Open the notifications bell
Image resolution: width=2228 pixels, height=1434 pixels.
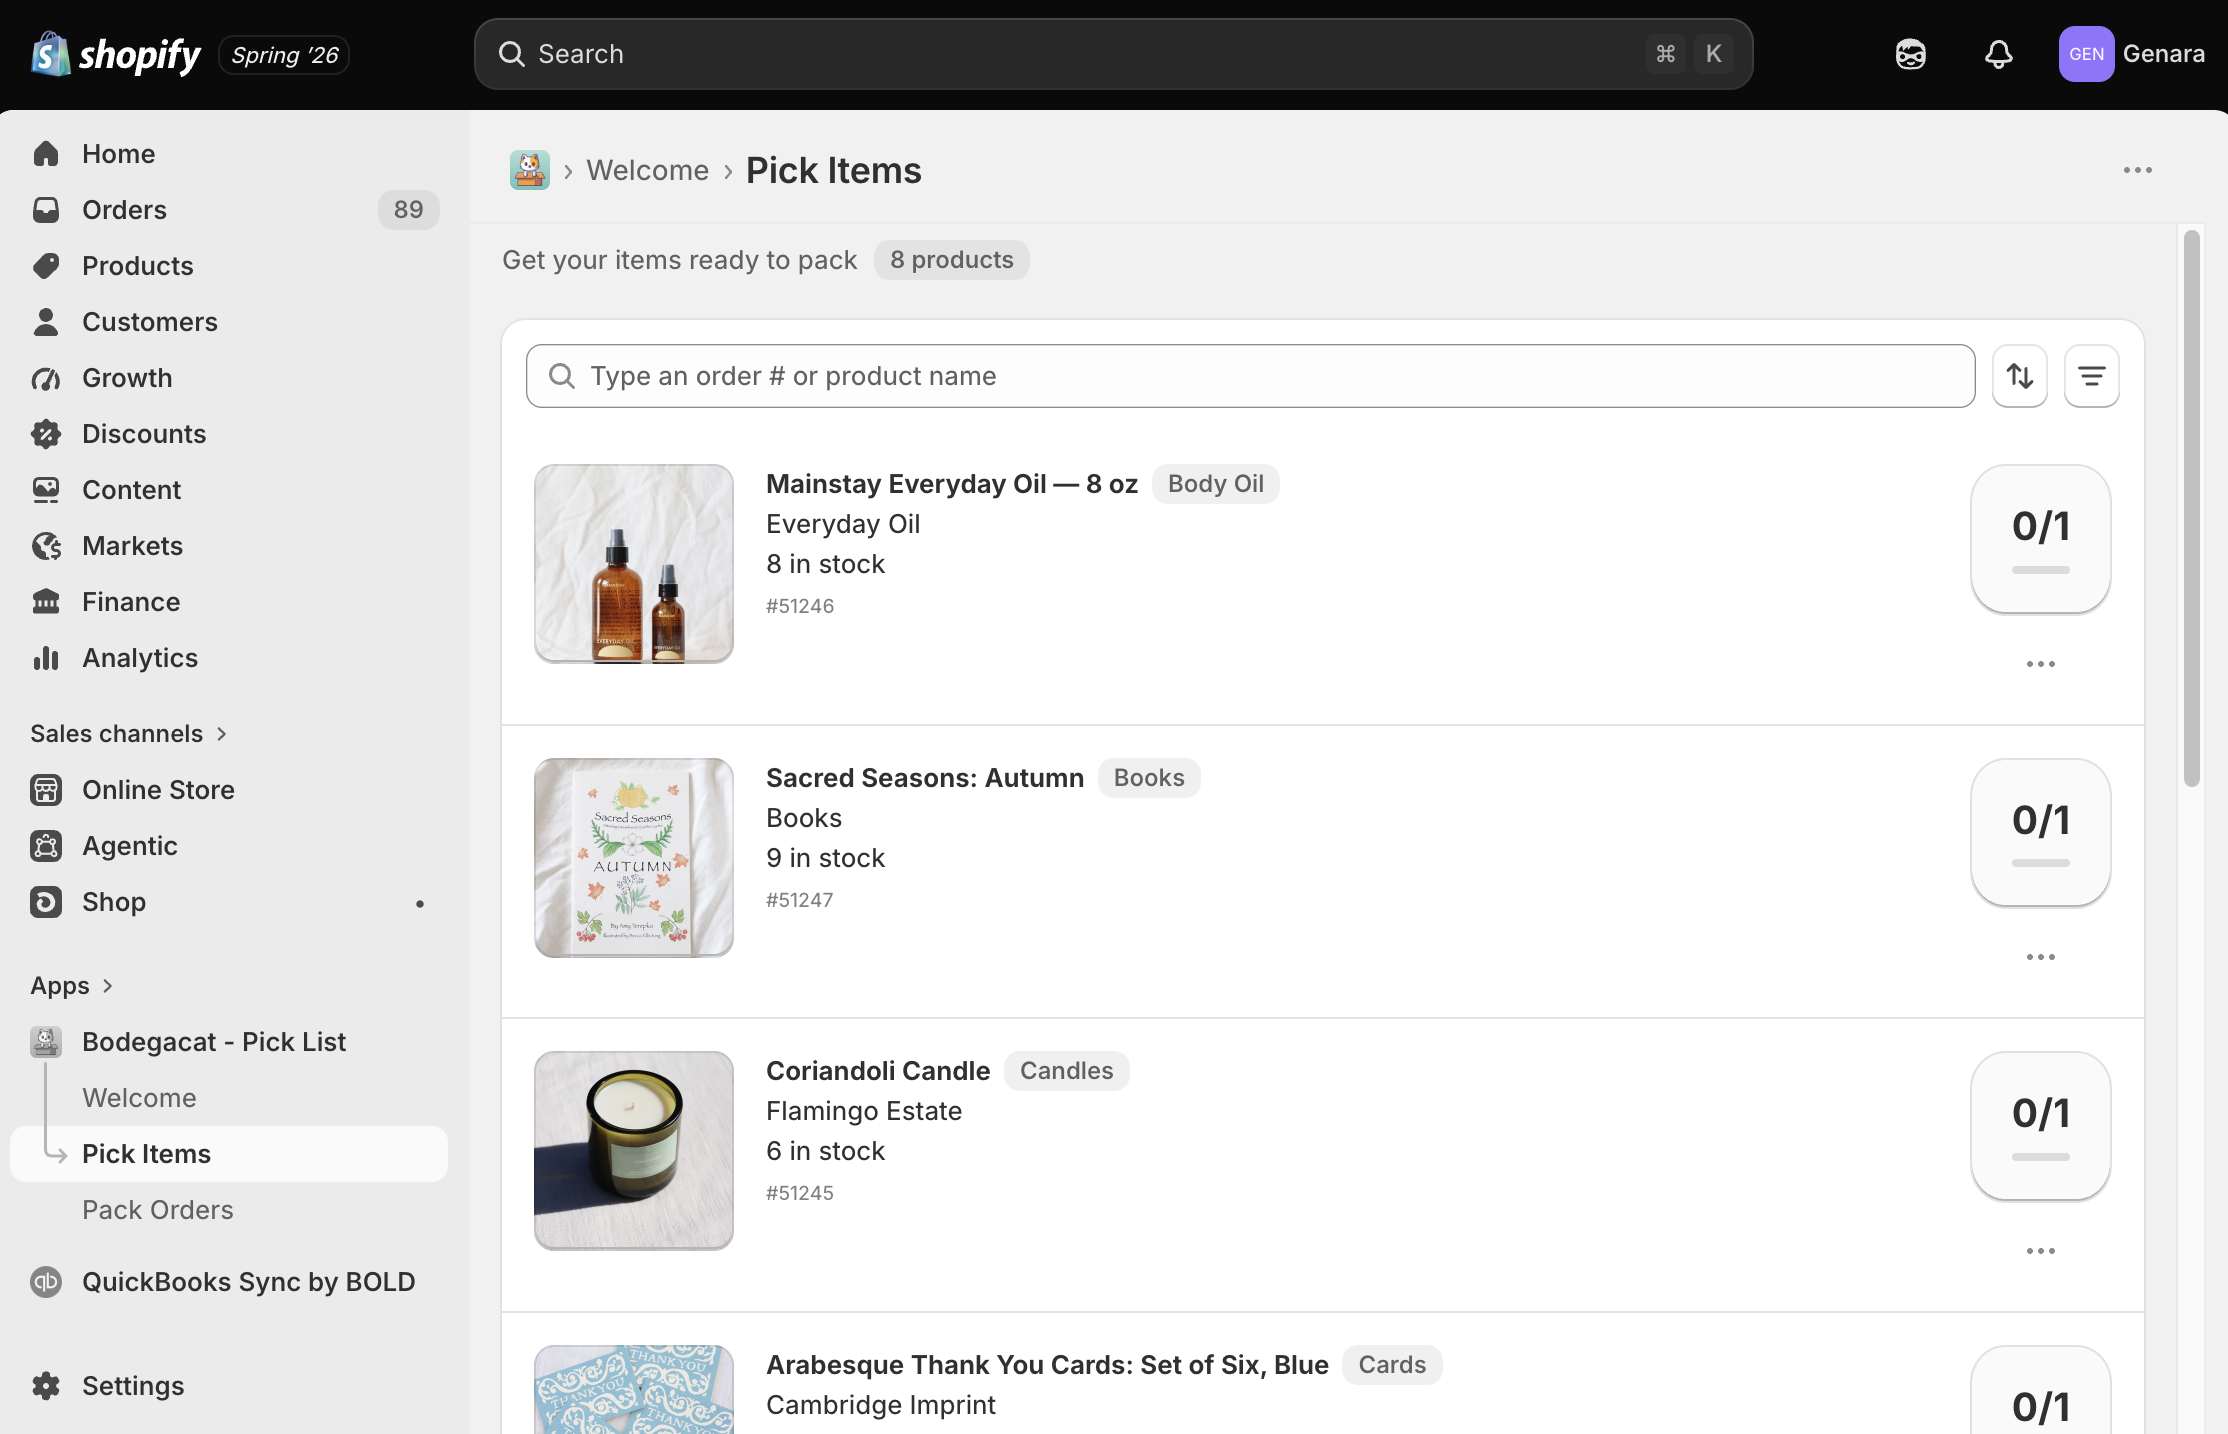[1998, 54]
